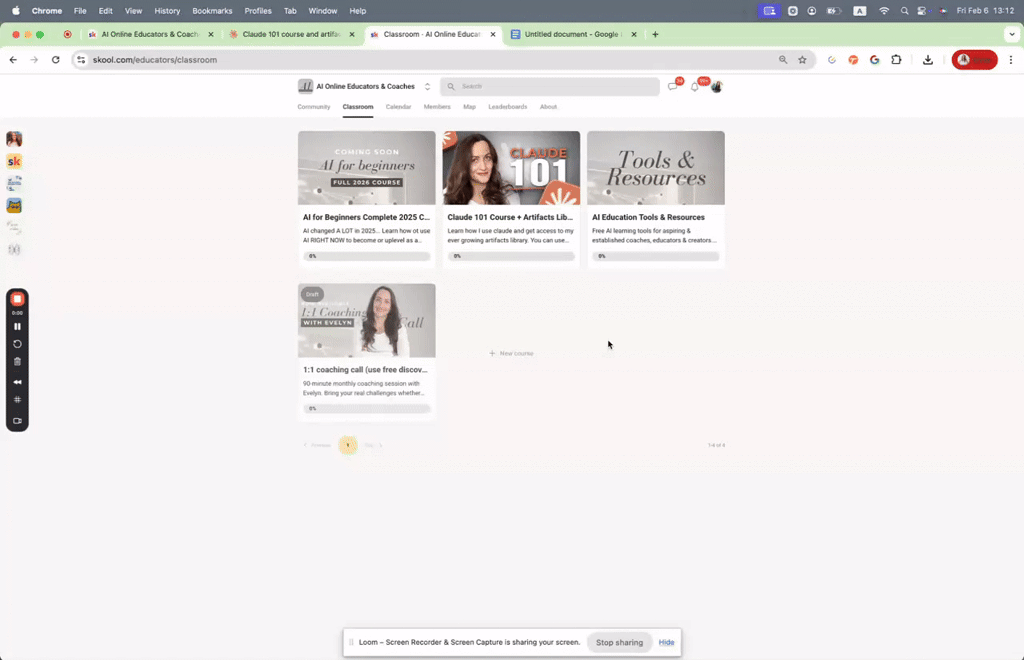Pause the Loom recording
The width and height of the screenshot is (1024, 660).
17,326
